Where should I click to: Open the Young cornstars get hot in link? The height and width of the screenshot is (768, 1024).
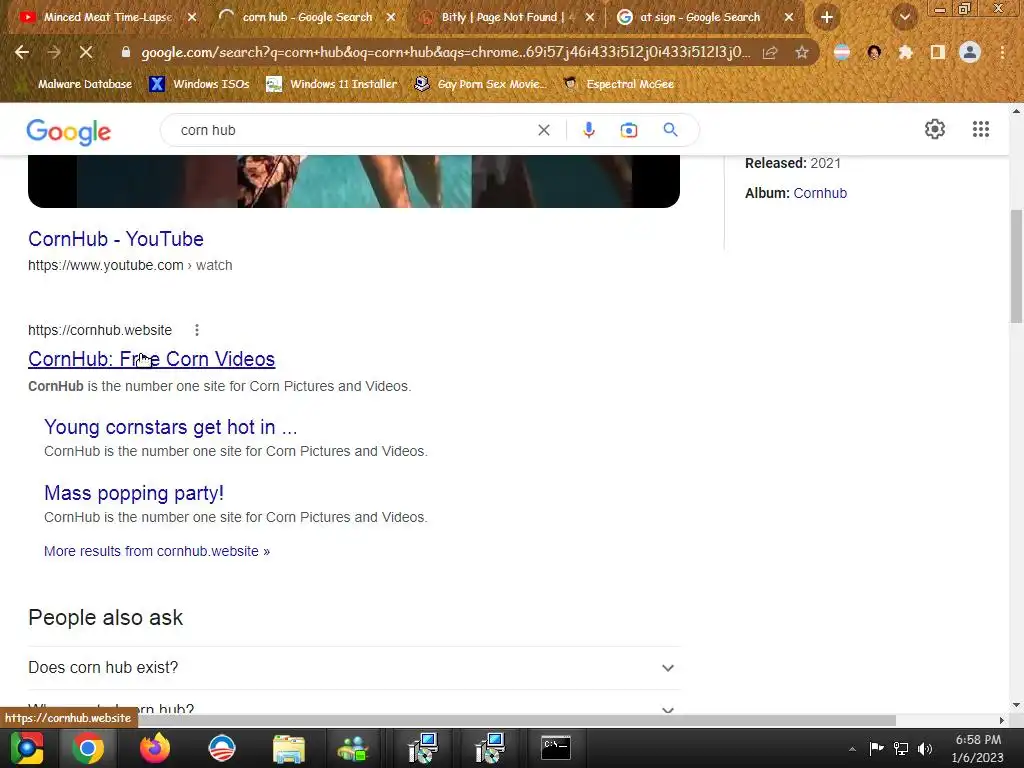(170, 427)
